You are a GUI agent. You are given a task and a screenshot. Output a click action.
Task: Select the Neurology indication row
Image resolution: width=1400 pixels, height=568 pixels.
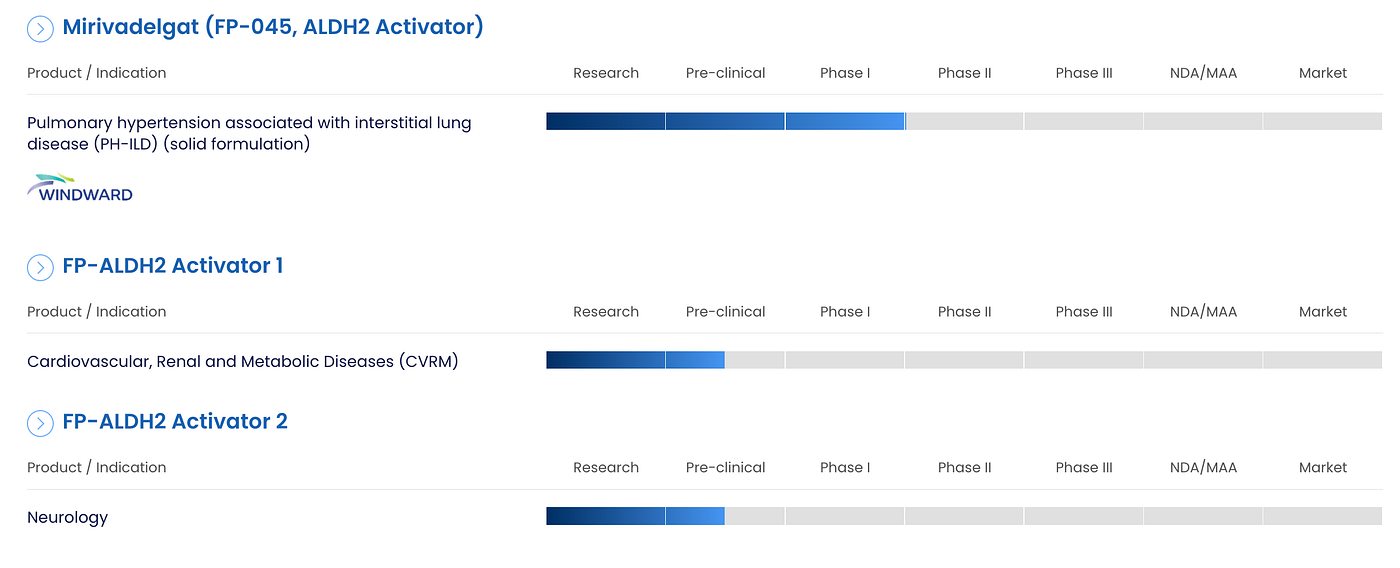click(67, 517)
